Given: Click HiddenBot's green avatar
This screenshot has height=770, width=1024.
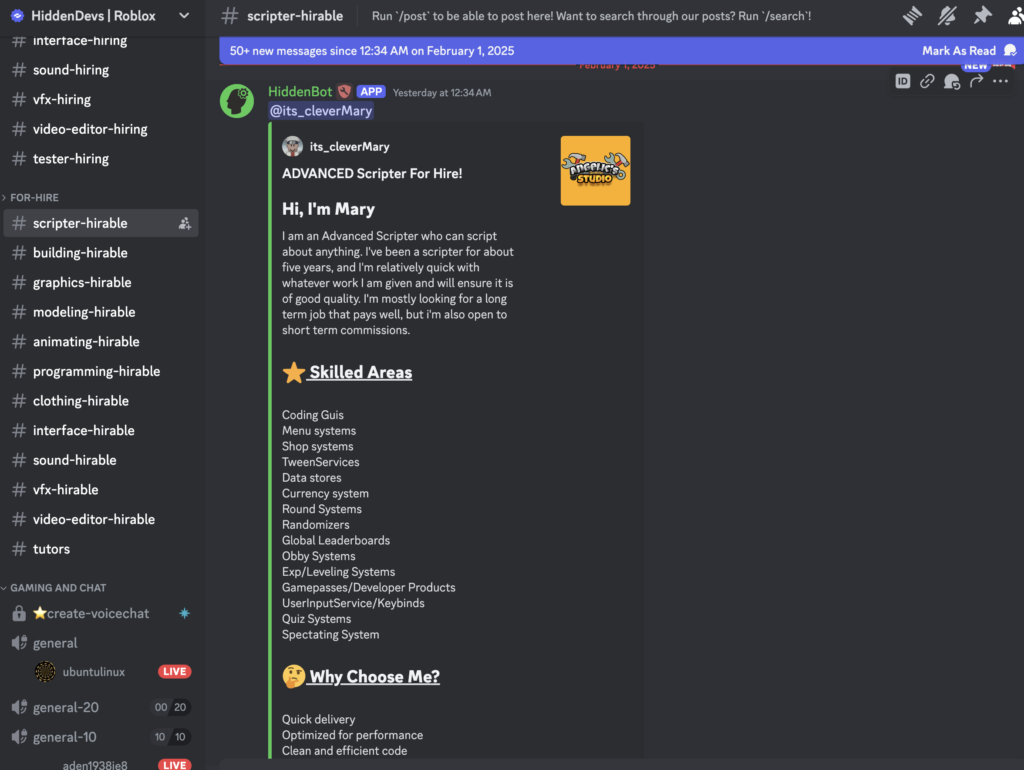Looking at the screenshot, I should pyautogui.click(x=237, y=101).
